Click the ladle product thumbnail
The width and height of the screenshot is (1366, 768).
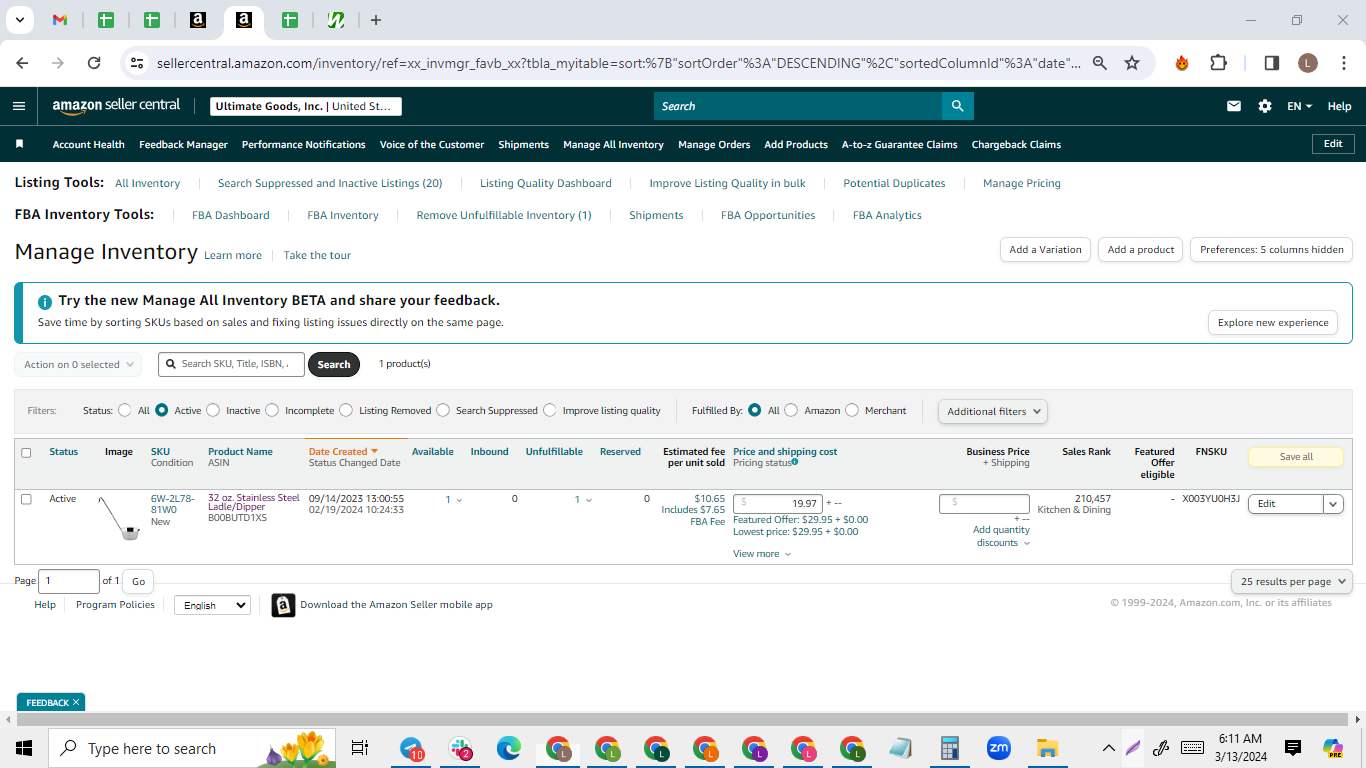tap(119, 517)
